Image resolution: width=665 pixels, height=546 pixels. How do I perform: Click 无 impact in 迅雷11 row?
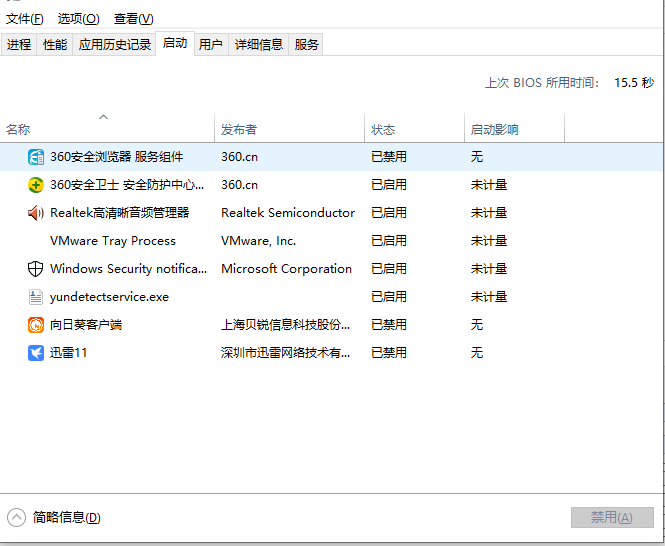pyautogui.click(x=477, y=353)
